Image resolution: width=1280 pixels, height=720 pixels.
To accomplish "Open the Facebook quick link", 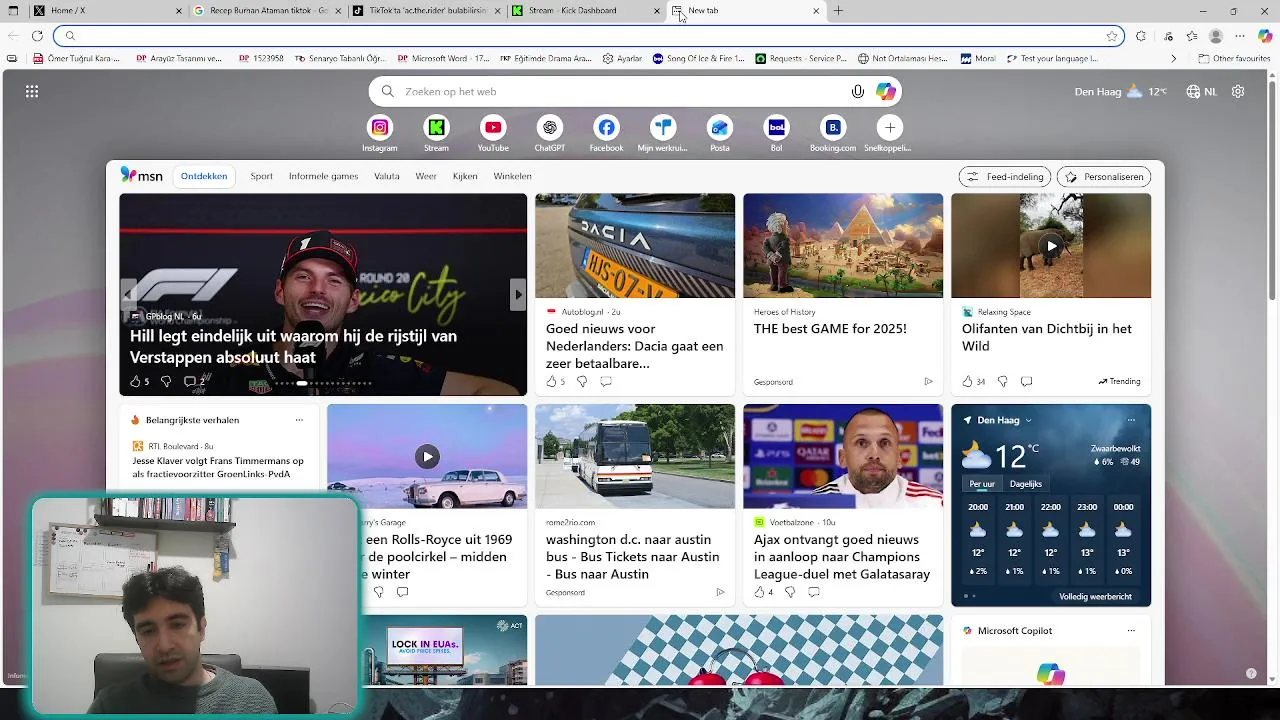I will tap(606, 128).
